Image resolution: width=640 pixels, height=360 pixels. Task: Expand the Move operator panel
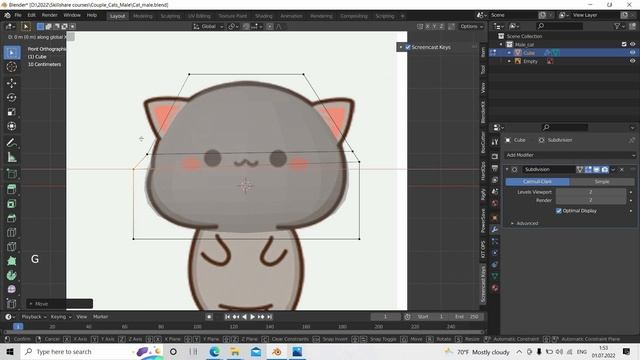pos(60,304)
